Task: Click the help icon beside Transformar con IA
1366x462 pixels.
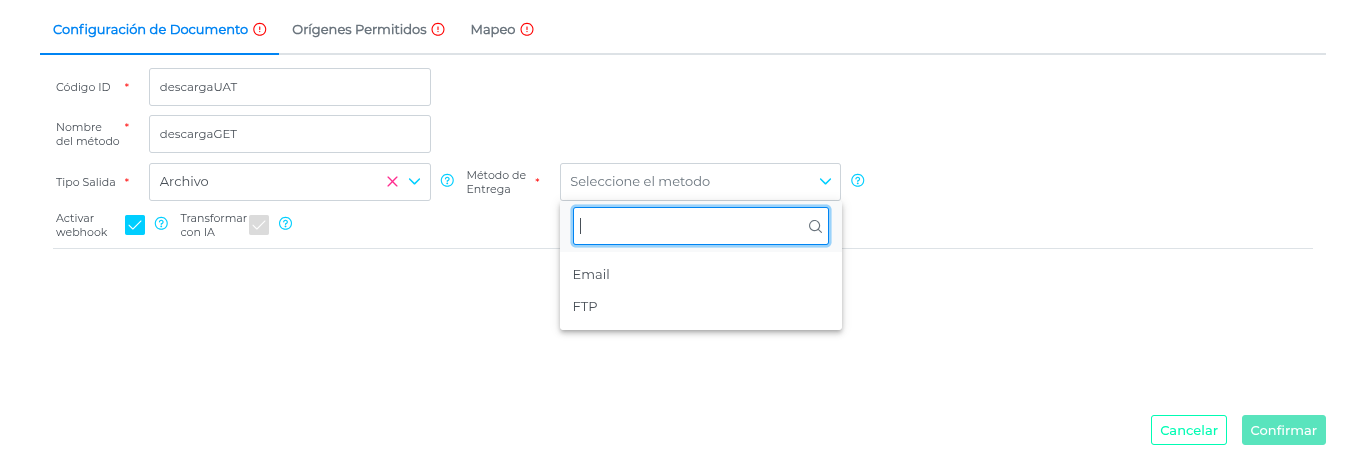Action: [x=285, y=224]
